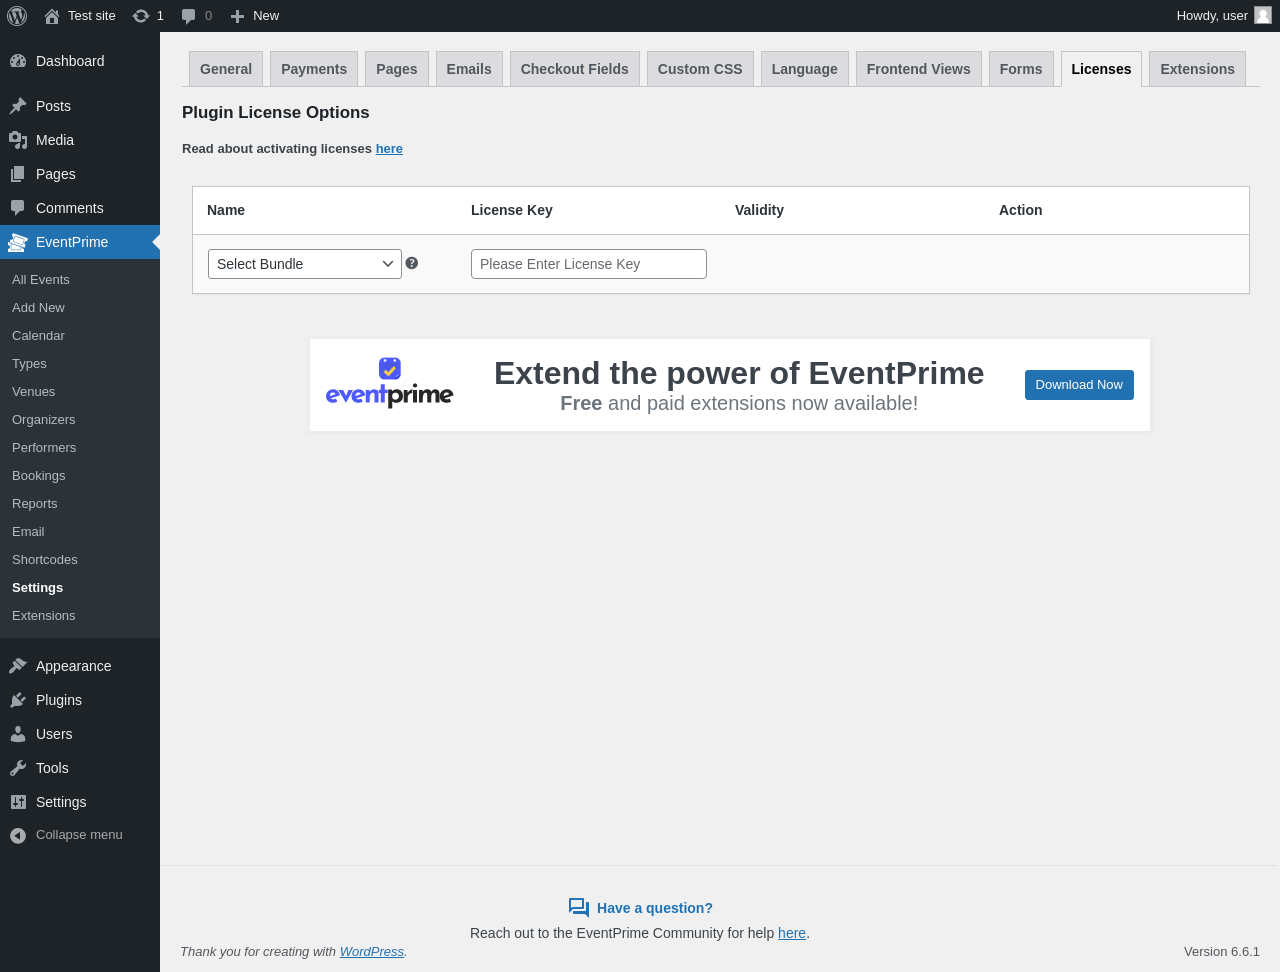Select the Licenses tab
The height and width of the screenshot is (972, 1280).
1101,69
